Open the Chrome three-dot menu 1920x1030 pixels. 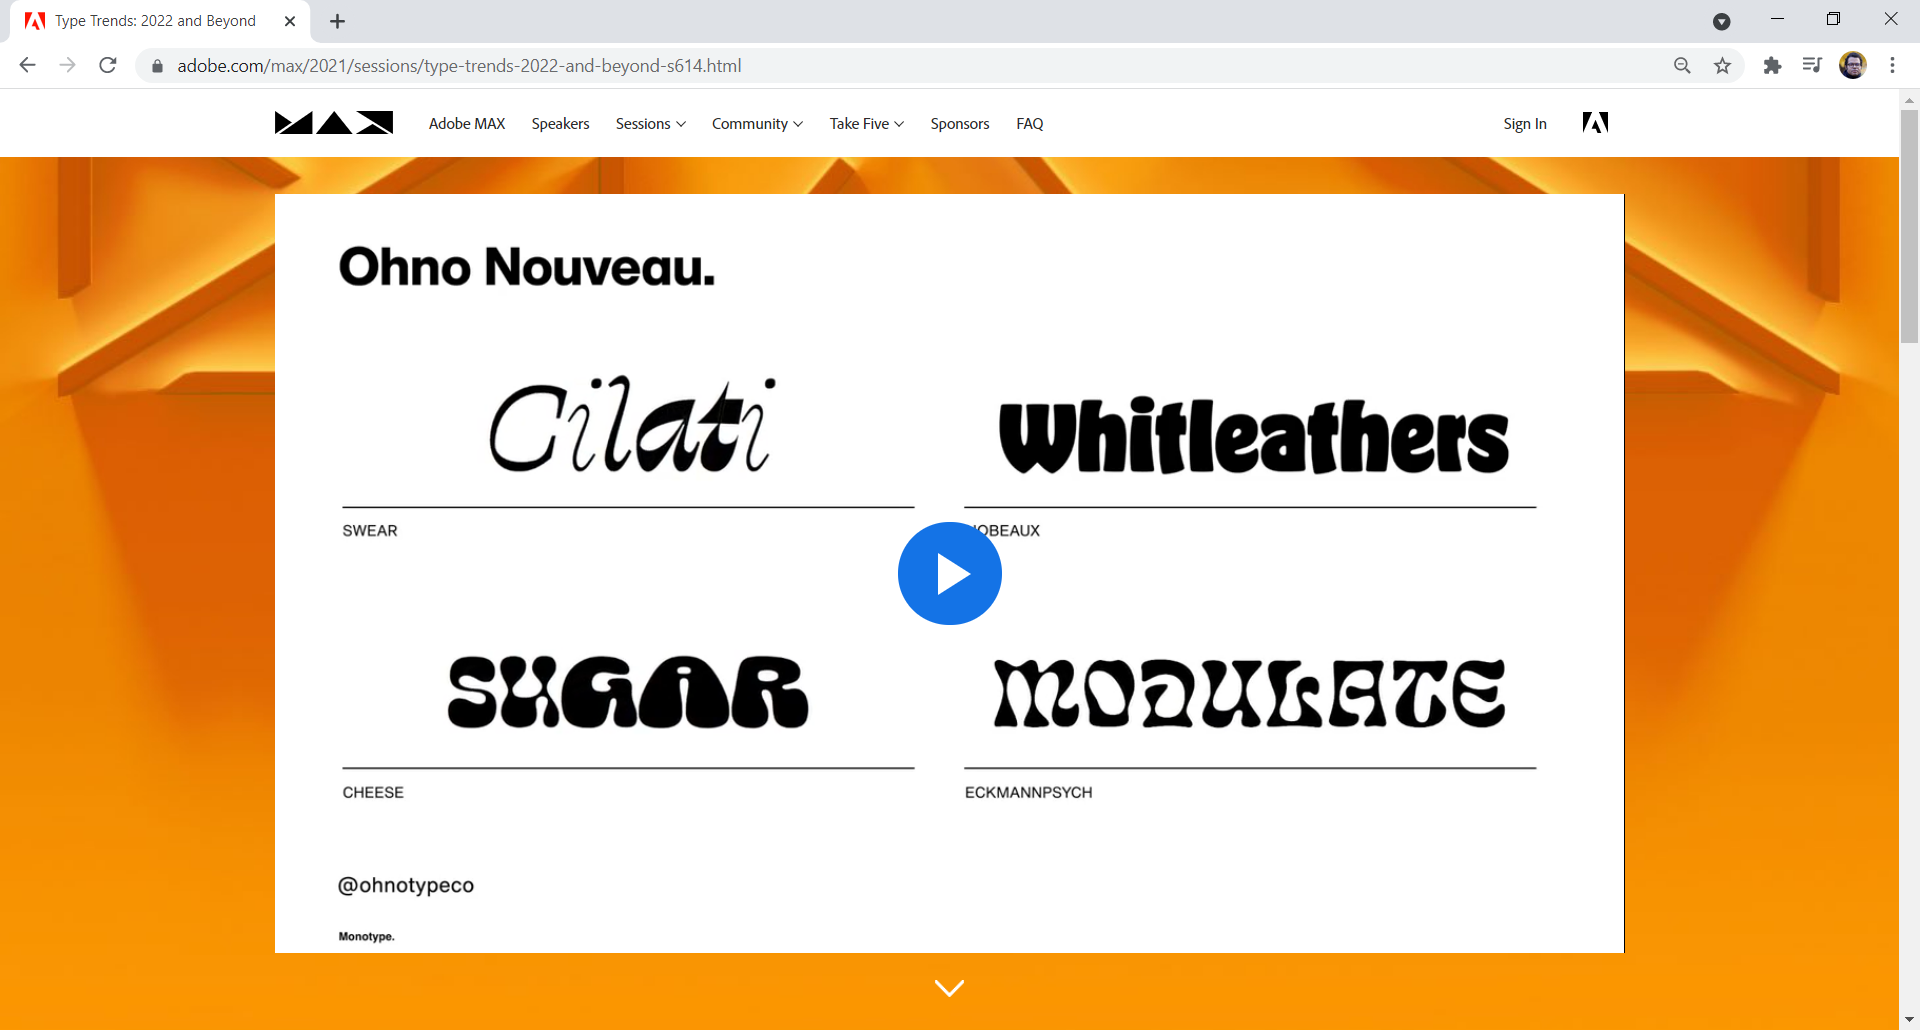pyautogui.click(x=1892, y=66)
